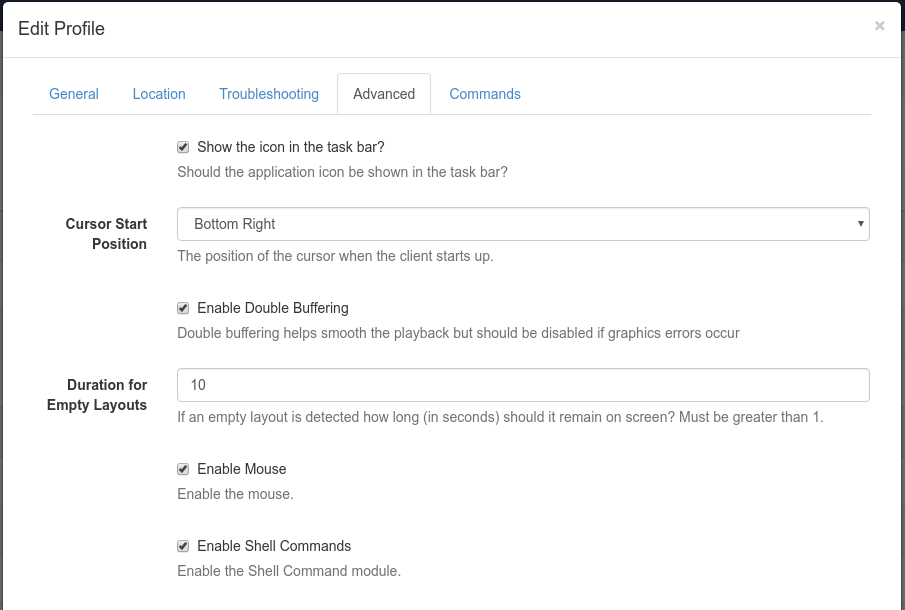This screenshot has height=610, width=905.
Task: Click the Show the icon label text
Action: pyautogui.click(x=291, y=147)
